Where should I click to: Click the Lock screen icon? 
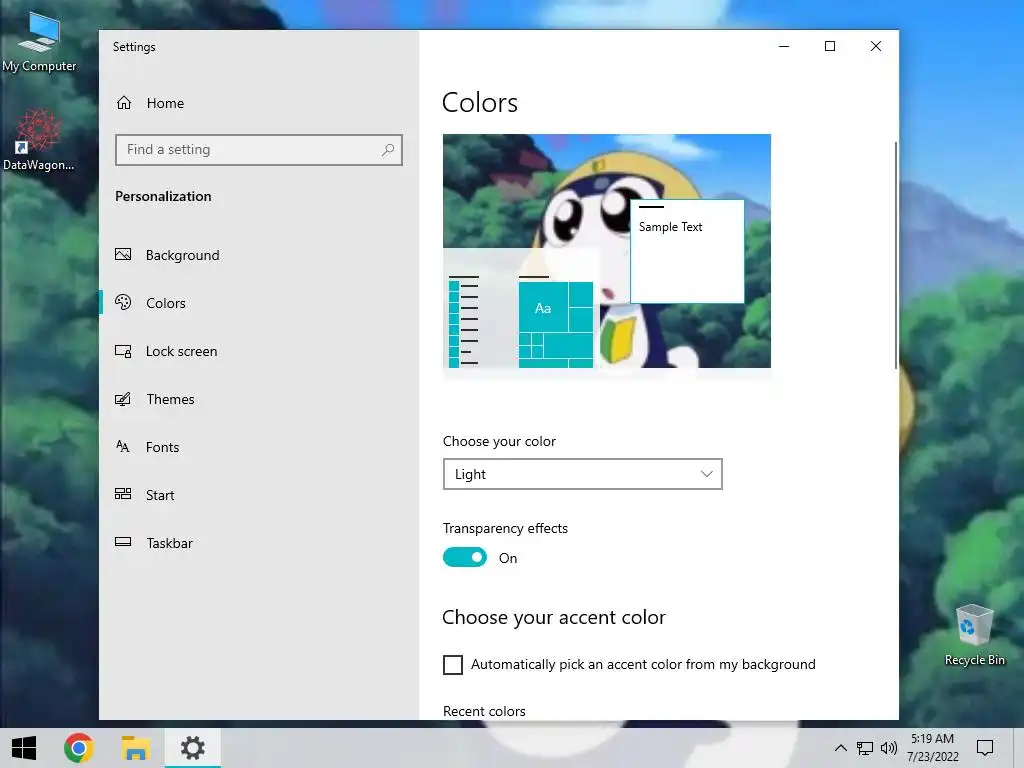click(123, 351)
